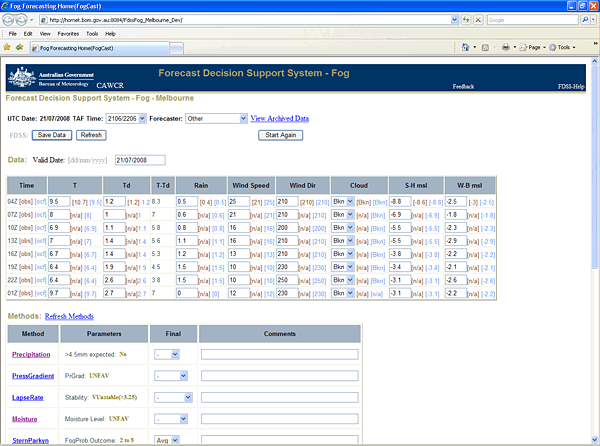Click the [ocf] link in 07Z row
600x446 pixels.
[x=40, y=215]
